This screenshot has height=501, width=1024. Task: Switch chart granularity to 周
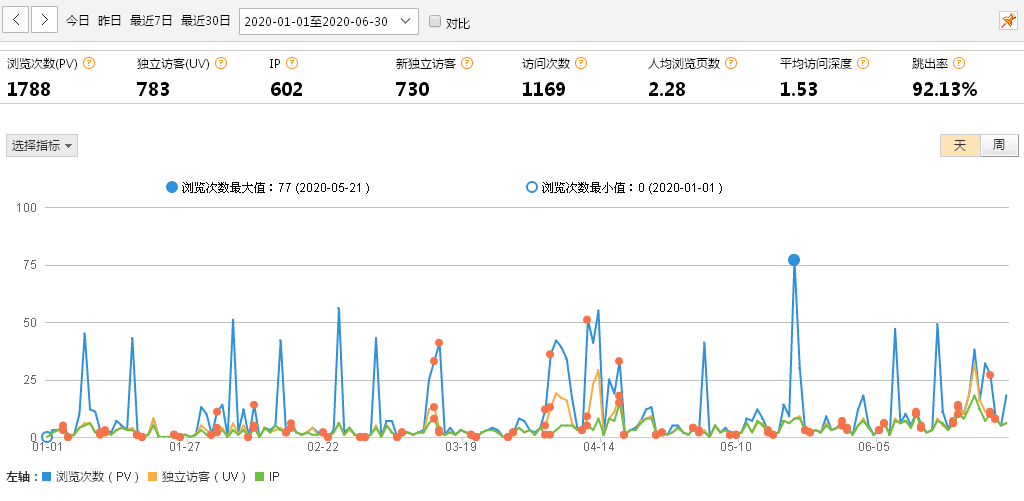pos(999,145)
